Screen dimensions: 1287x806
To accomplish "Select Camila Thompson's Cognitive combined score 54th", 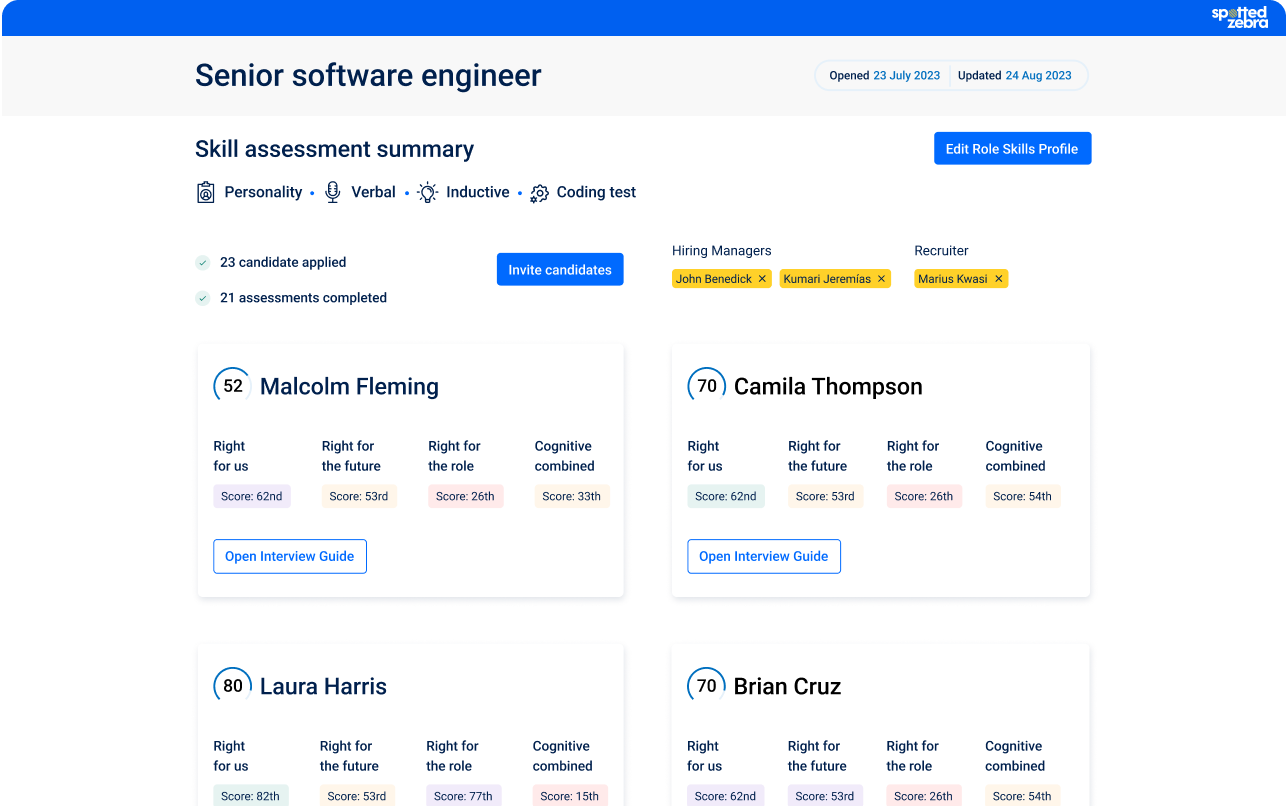I will (x=1023, y=496).
